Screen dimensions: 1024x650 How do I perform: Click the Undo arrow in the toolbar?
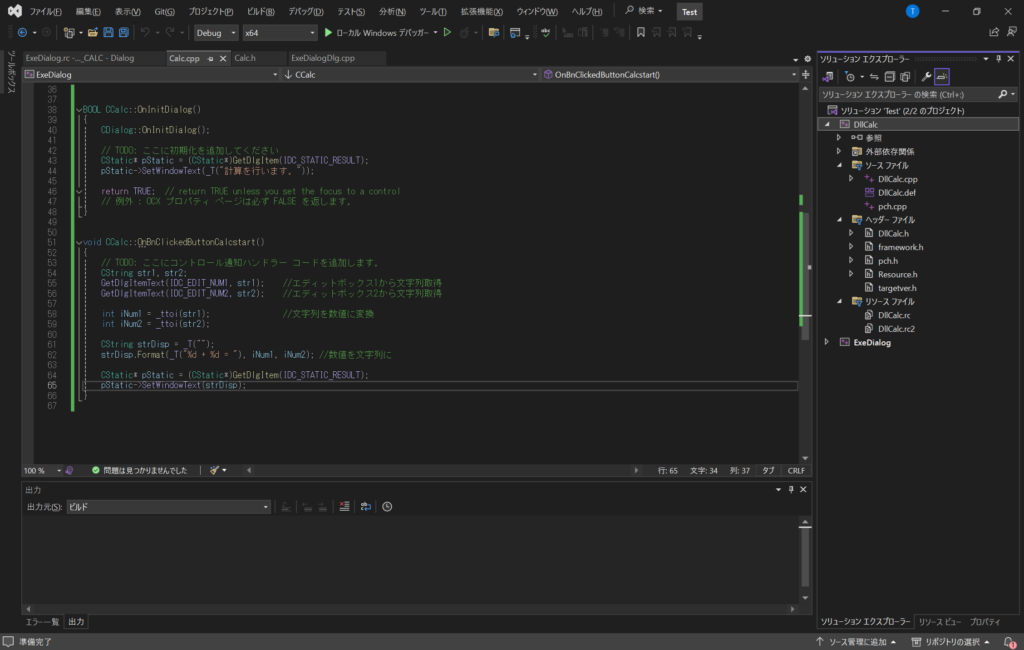click(x=146, y=33)
